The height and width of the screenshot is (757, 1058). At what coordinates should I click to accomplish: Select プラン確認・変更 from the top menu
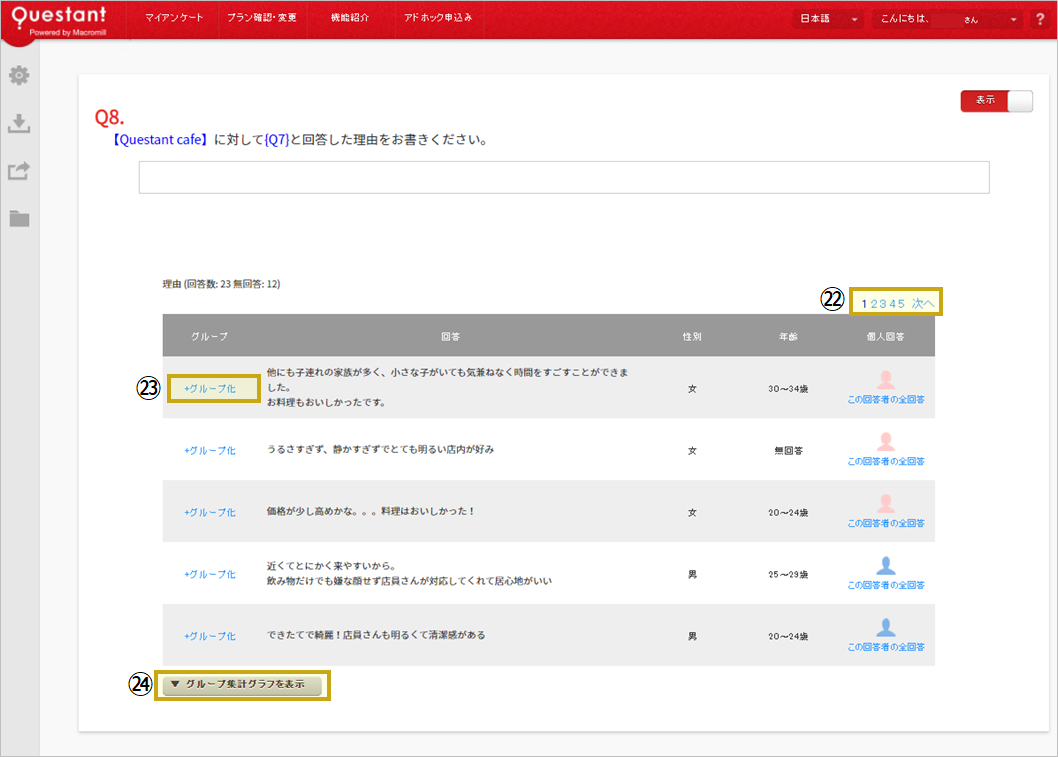click(x=262, y=17)
